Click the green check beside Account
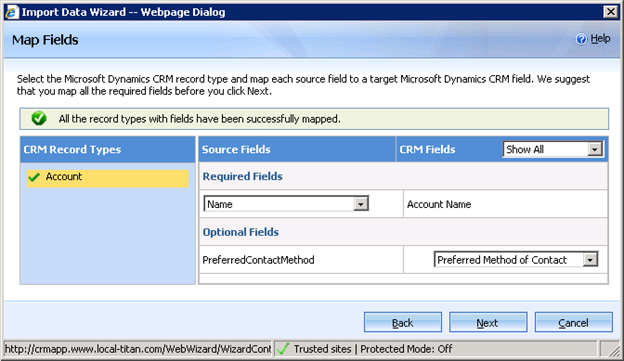 pyautogui.click(x=34, y=177)
